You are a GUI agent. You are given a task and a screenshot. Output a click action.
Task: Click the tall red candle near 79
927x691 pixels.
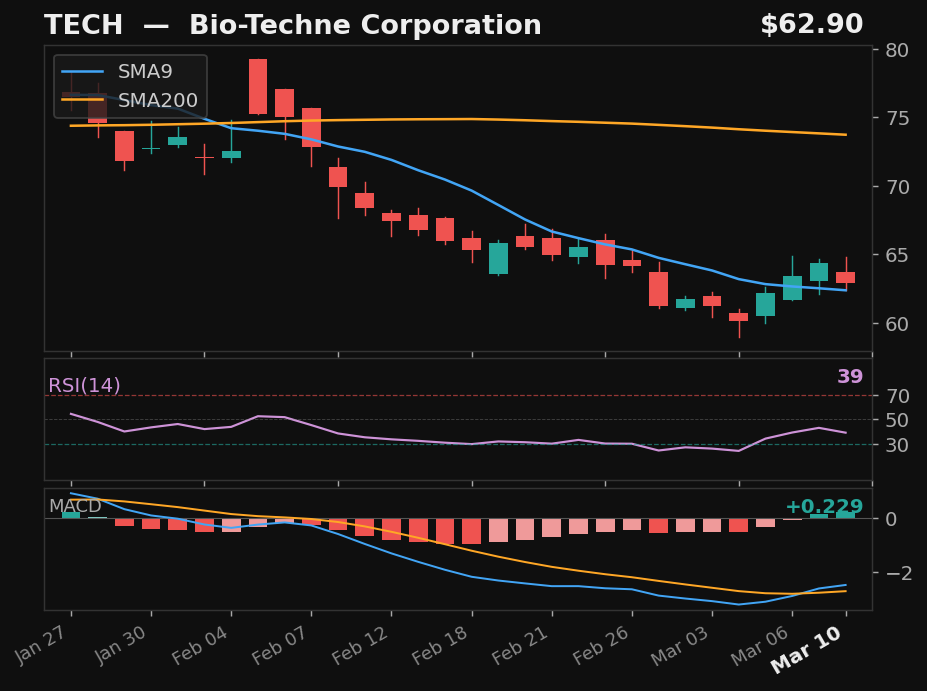(258, 86)
